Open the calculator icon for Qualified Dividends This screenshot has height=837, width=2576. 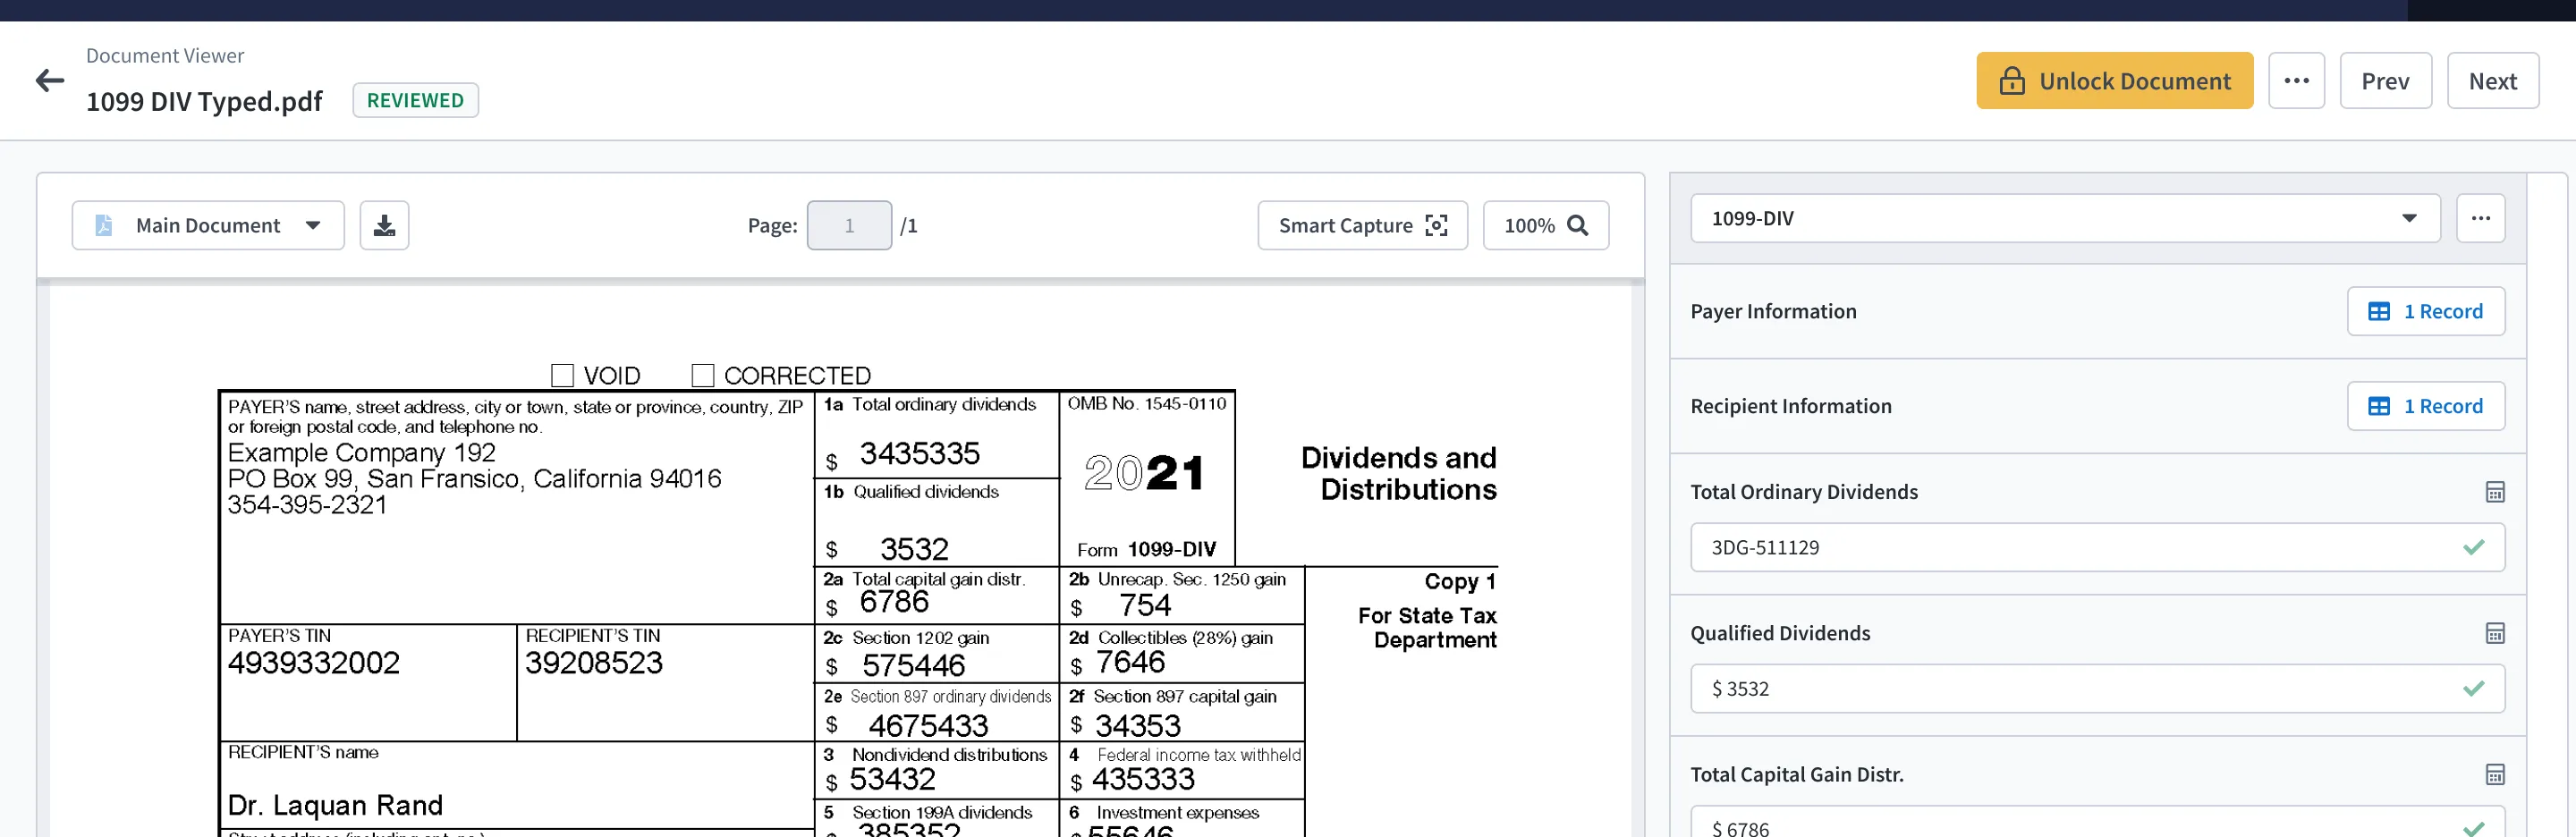click(2494, 632)
